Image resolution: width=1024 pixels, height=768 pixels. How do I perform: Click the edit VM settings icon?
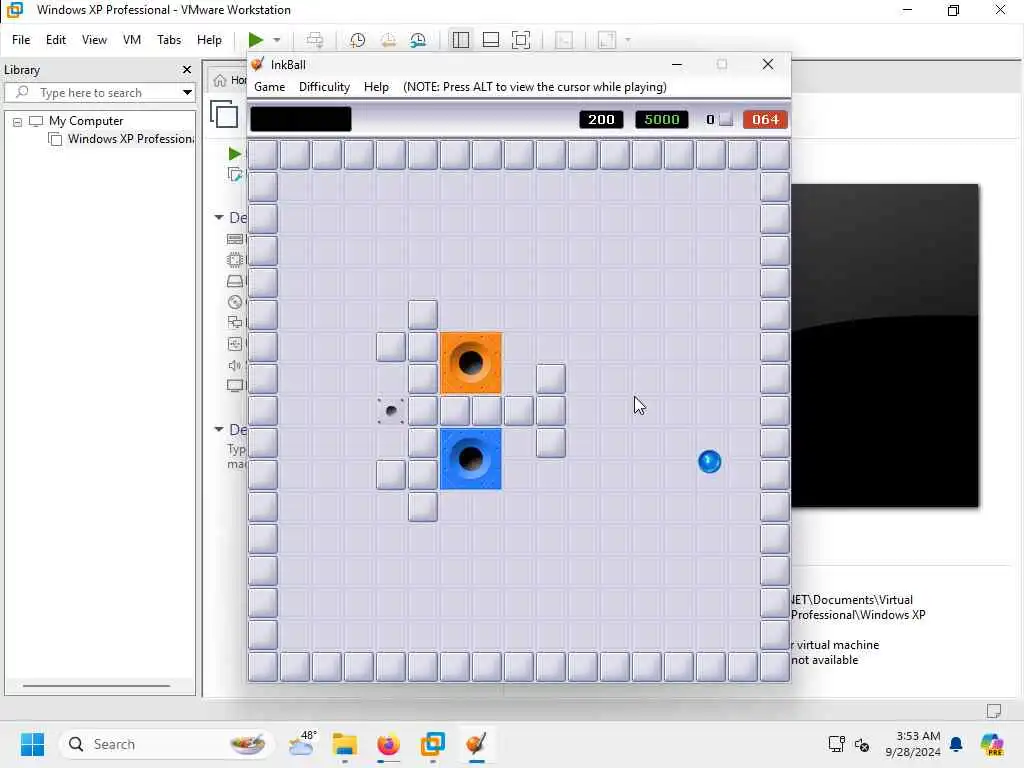(x=235, y=174)
